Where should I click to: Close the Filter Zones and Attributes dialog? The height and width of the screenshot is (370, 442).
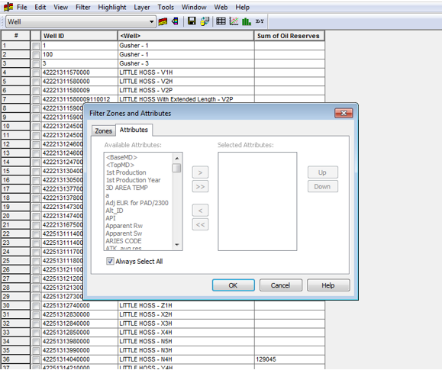343,113
